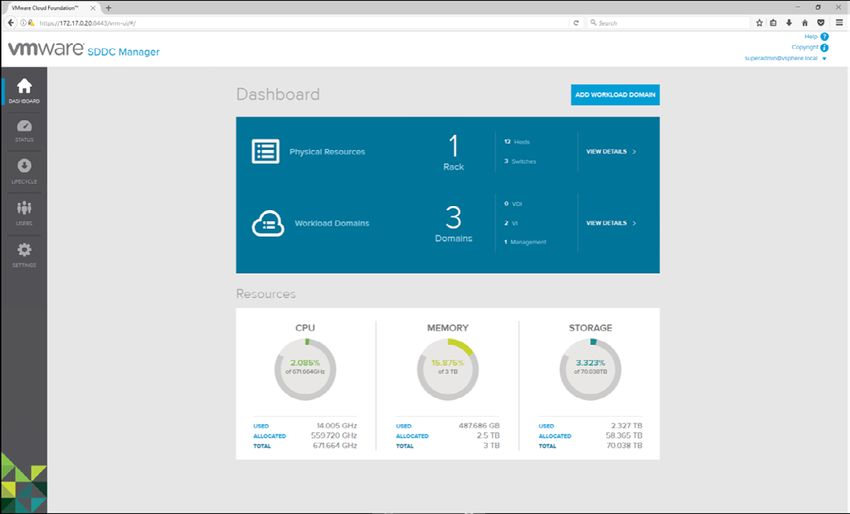Open the Lifecycle download icon in sidebar
This screenshot has width=850, height=514.
(x=24, y=165)
